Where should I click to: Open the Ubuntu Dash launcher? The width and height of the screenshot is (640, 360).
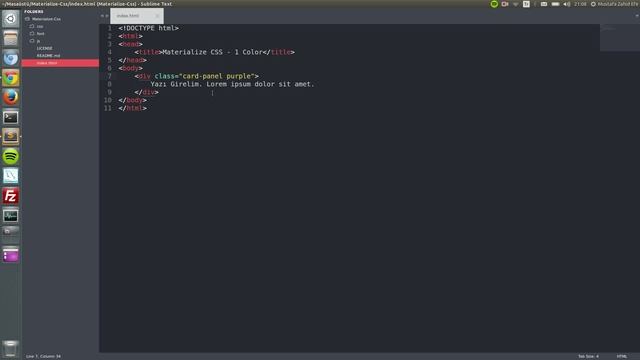point(11,19)
